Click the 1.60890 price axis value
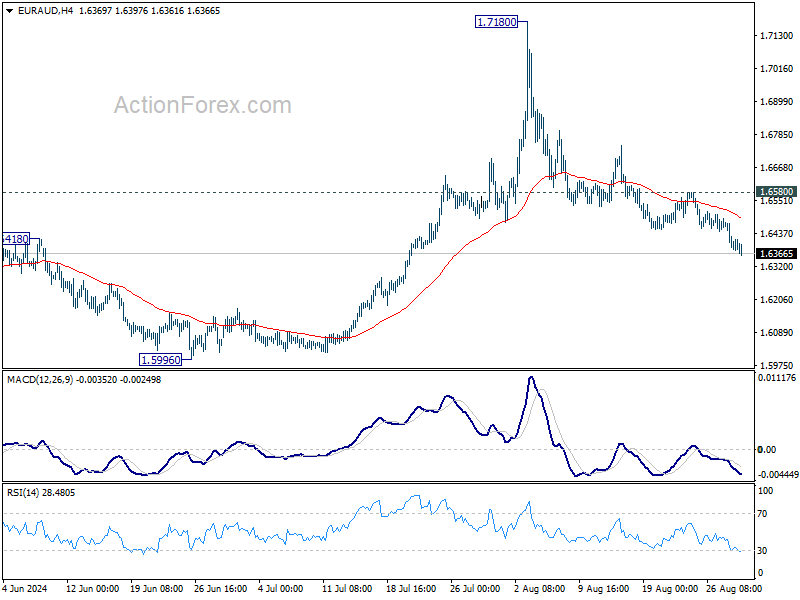This screenshot has height=600, width=800. (777, 333)
